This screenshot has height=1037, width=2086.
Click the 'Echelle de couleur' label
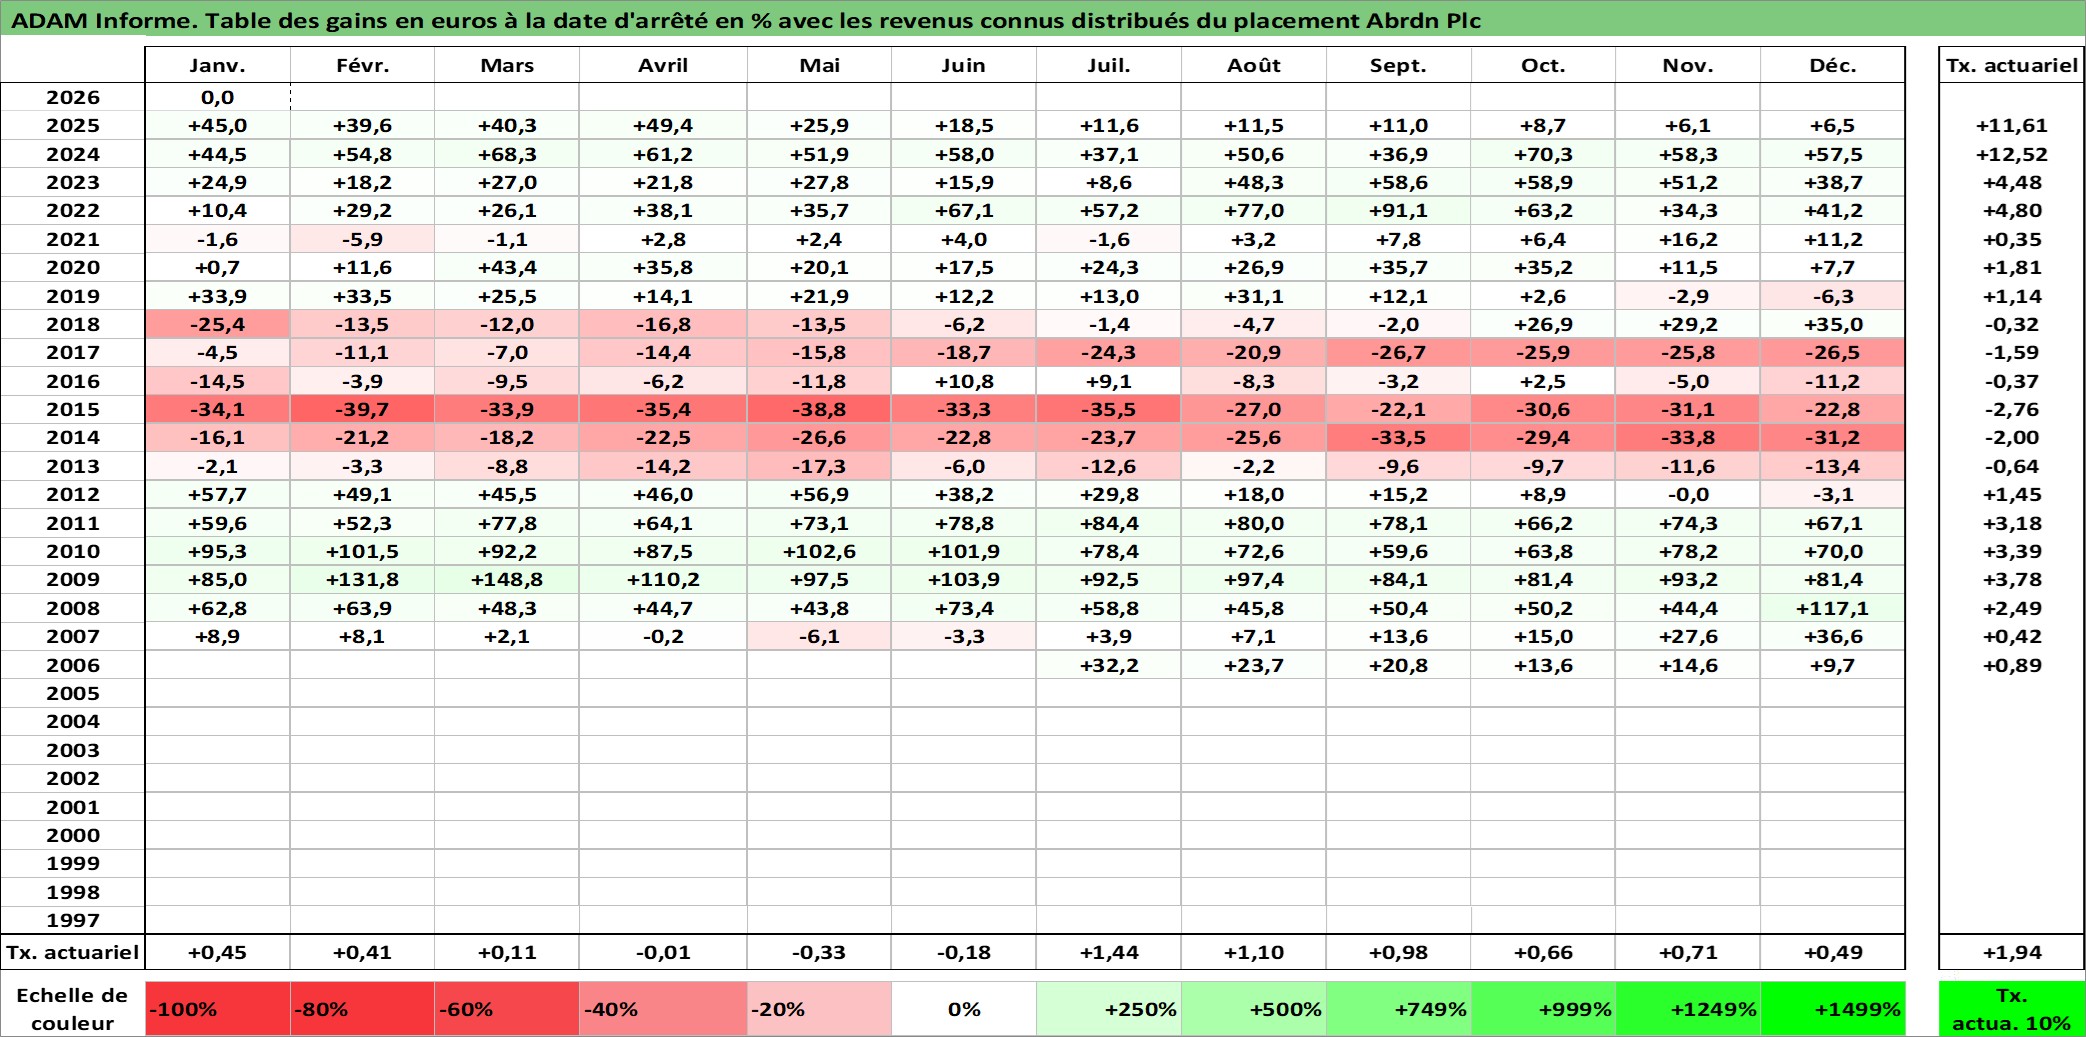coord(73,1009)
